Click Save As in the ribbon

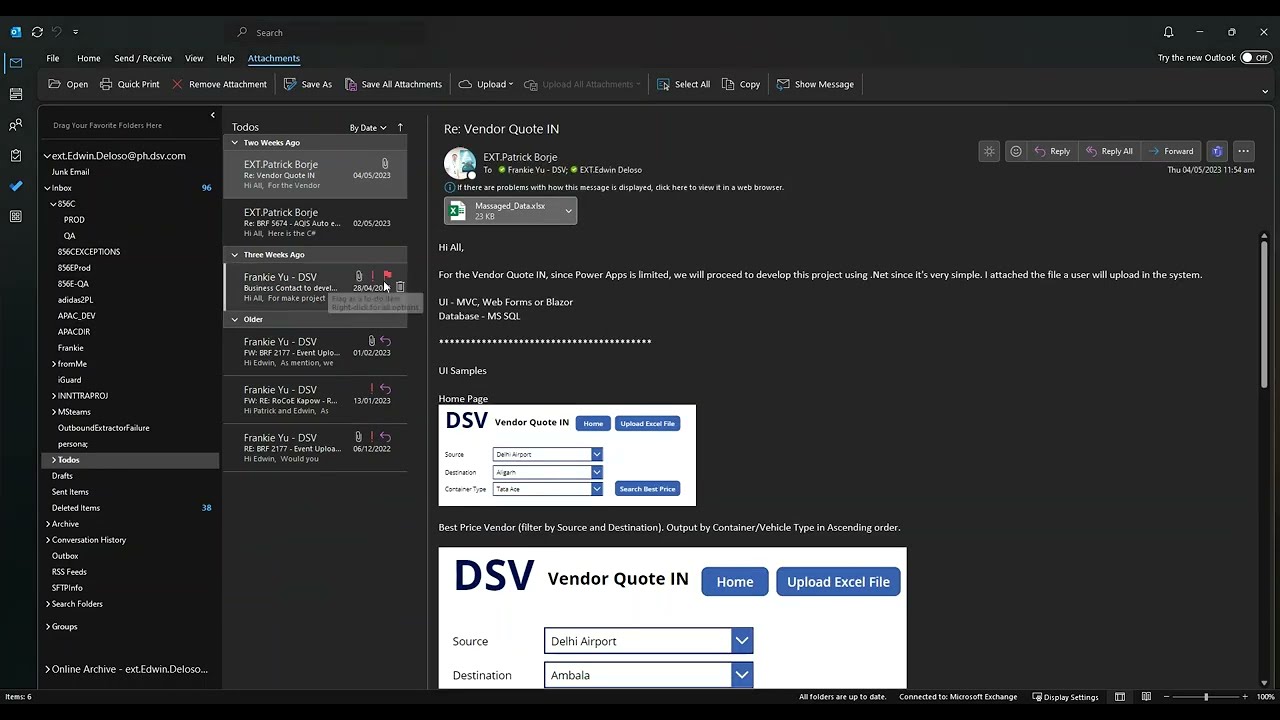click(x=308, y=84)
